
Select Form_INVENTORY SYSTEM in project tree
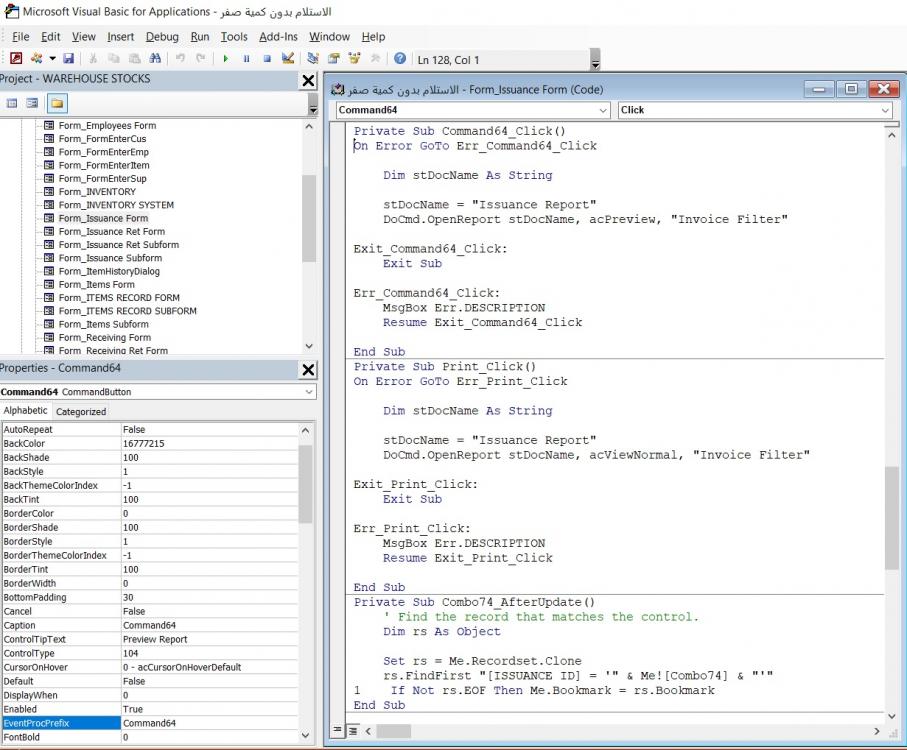click(116, 205)
